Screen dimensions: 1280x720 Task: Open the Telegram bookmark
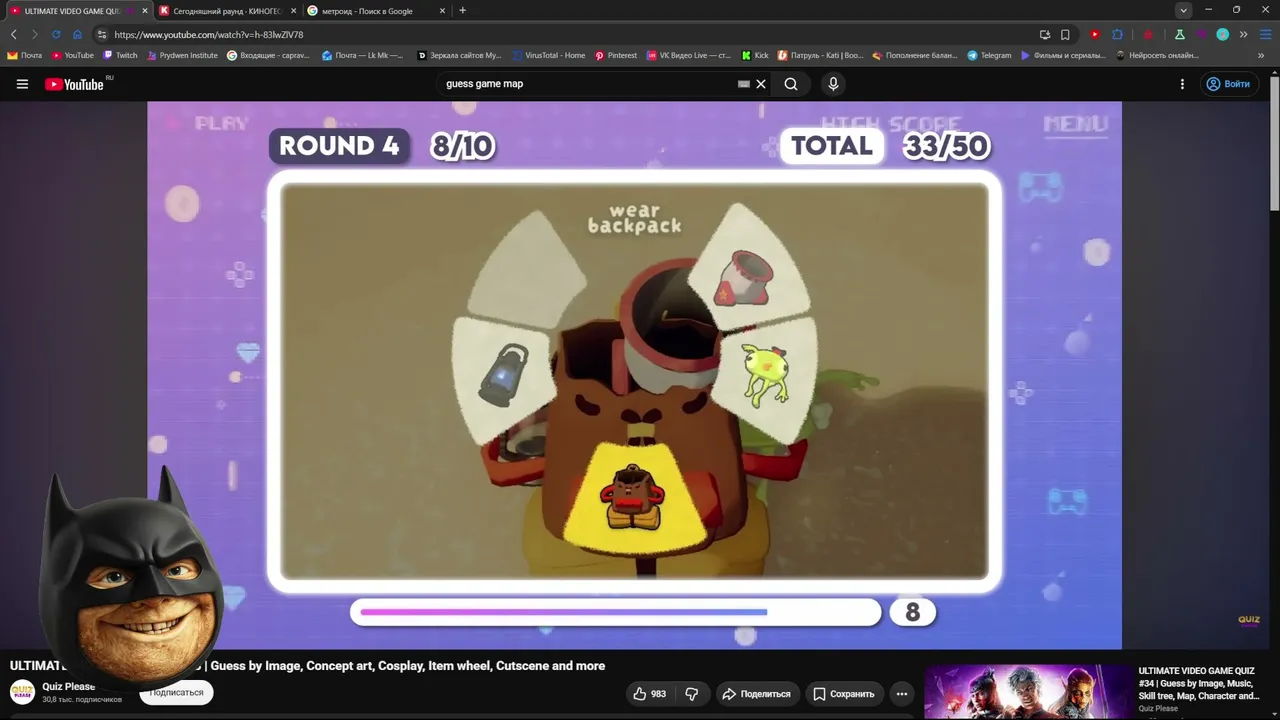click(990, 56)
